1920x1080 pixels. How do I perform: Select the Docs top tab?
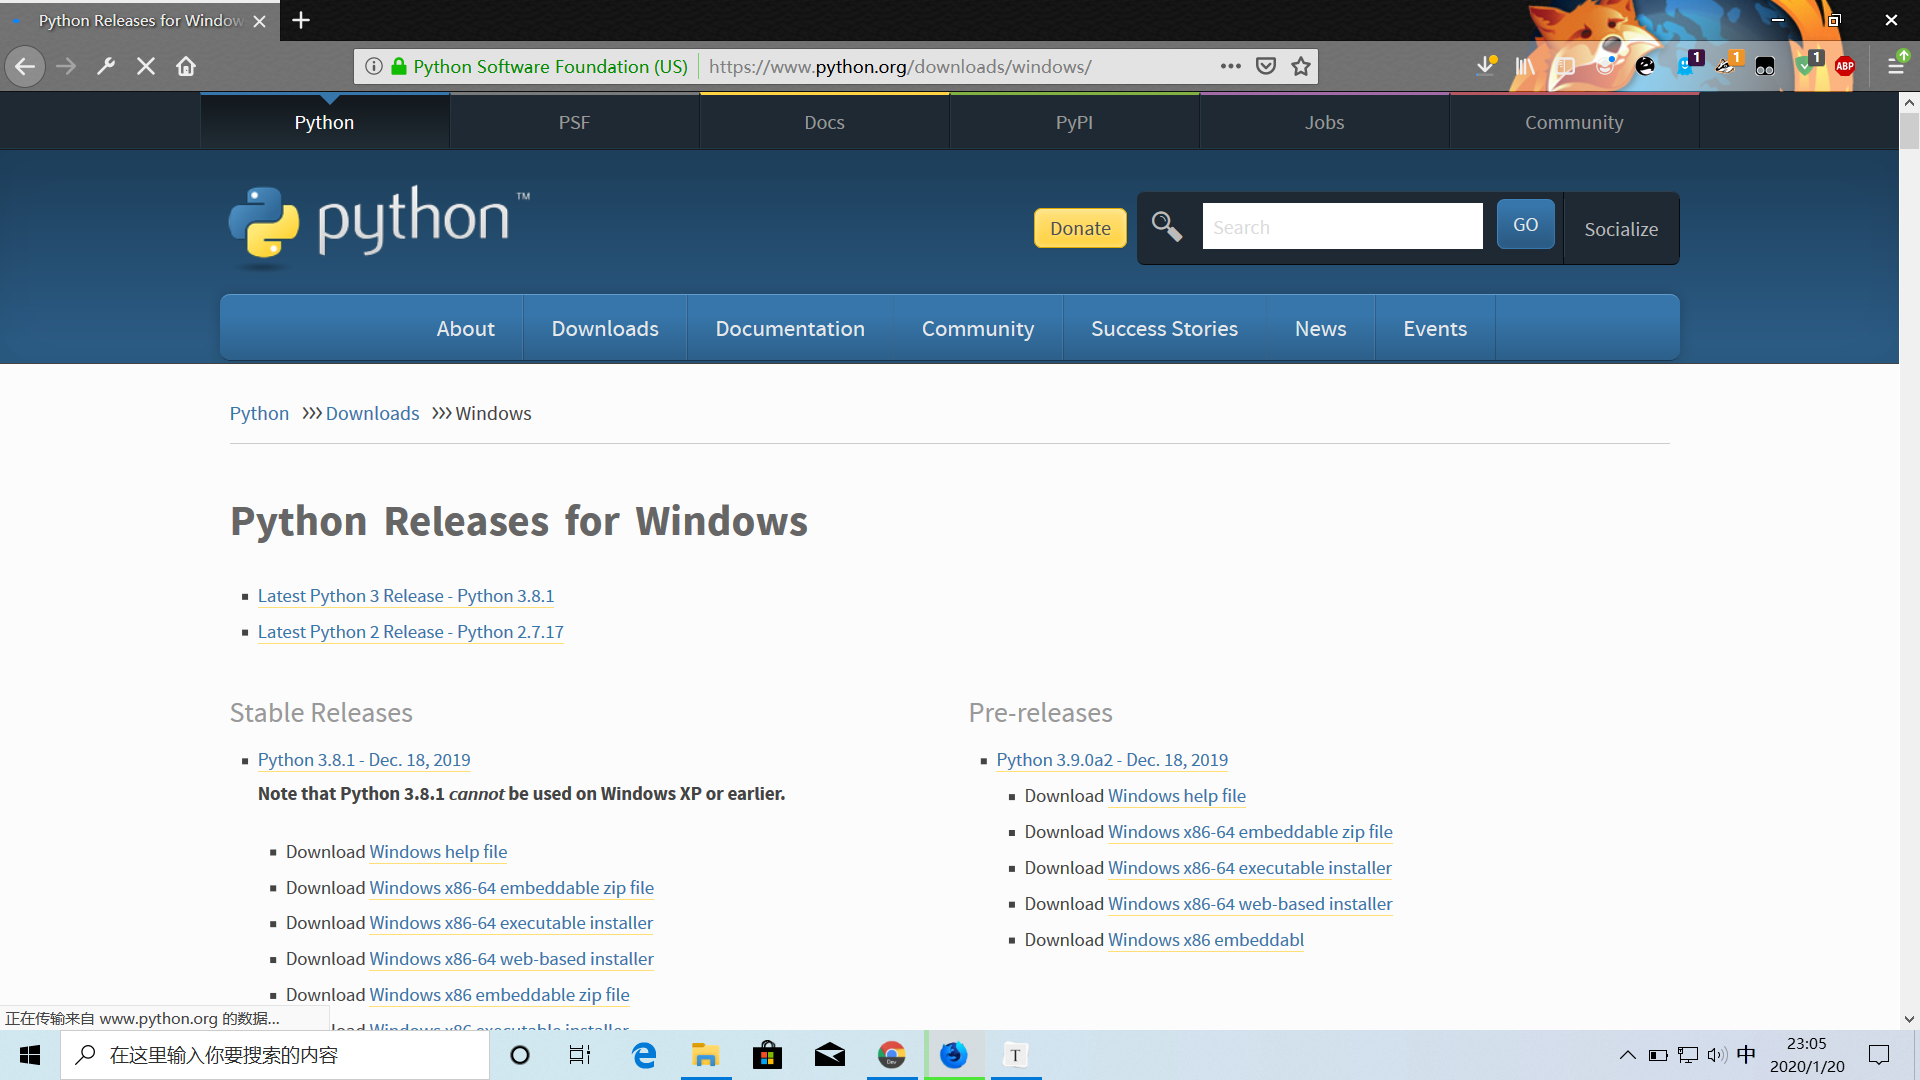pos(825,122)
